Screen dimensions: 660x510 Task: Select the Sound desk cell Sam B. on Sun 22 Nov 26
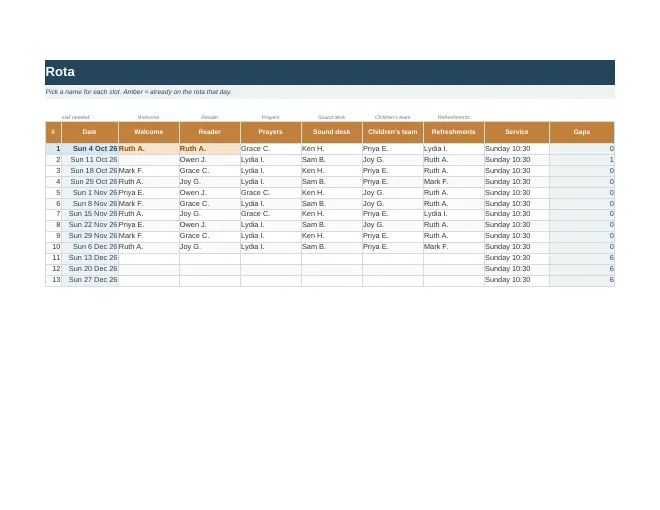point(332,225)
